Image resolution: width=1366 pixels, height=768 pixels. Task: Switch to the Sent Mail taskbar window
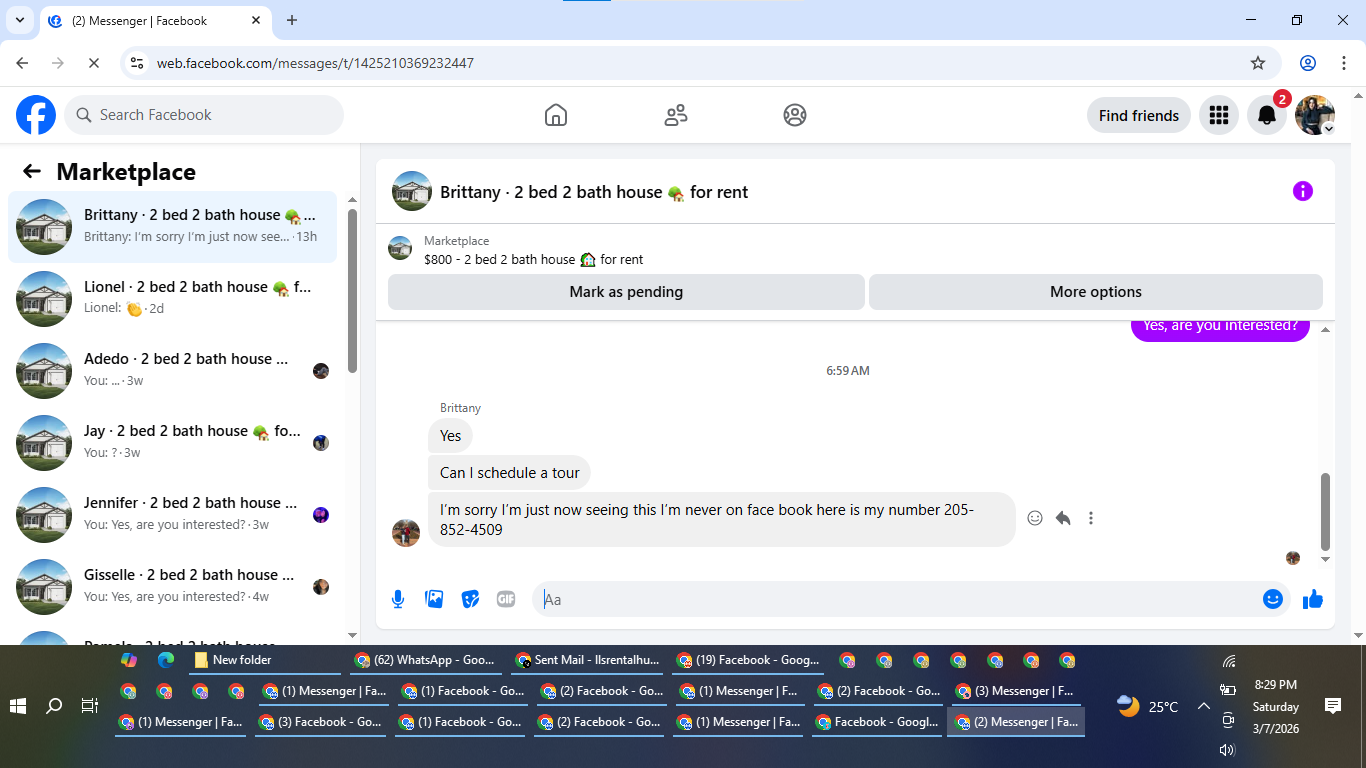pyautogui.click(x=587, y=660)
